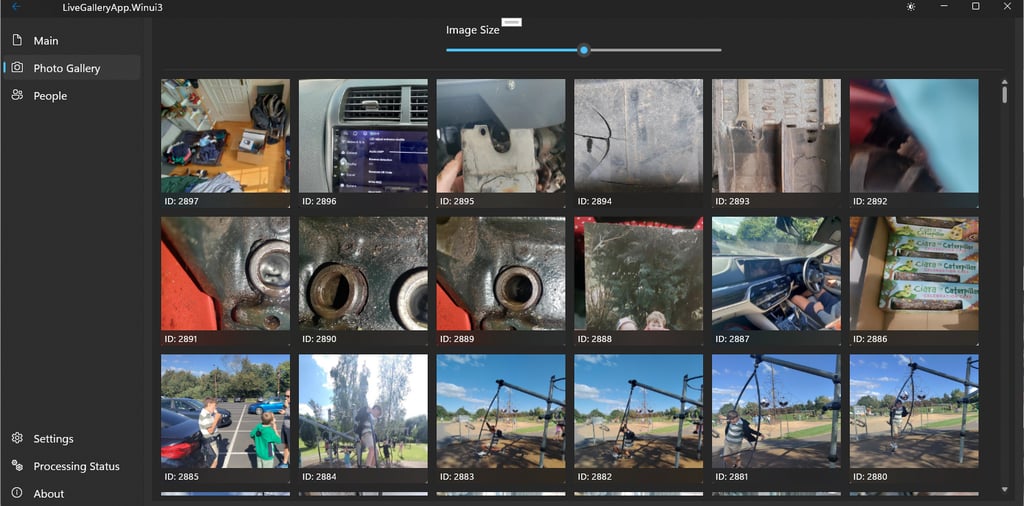The width and height of the screenshot is (1024, 506).
Task: Open the About page label
Action: 49,494
